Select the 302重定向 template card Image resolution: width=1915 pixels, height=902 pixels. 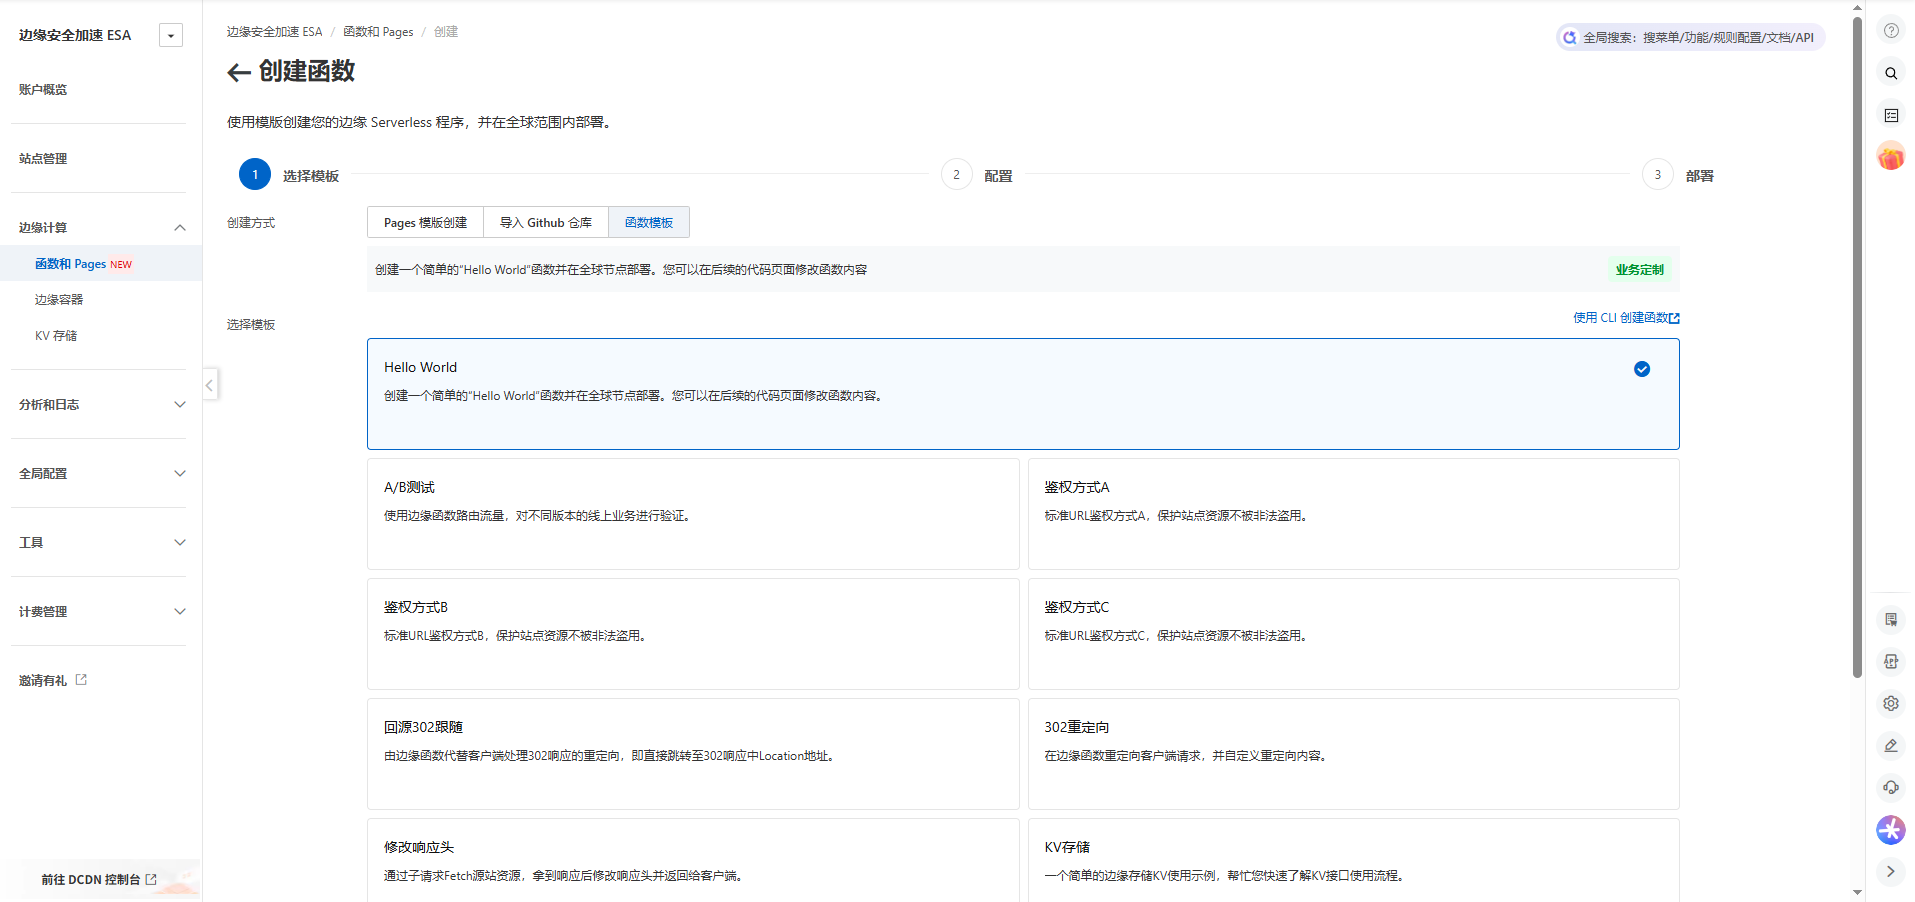[1353, 754]
